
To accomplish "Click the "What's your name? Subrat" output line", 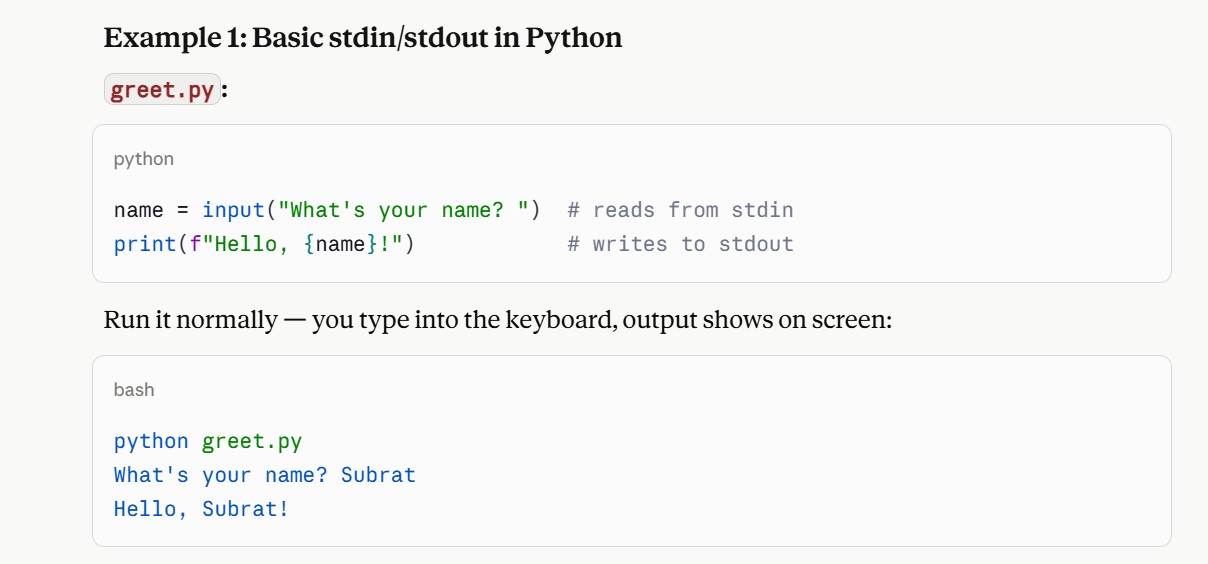I will 265,475.
